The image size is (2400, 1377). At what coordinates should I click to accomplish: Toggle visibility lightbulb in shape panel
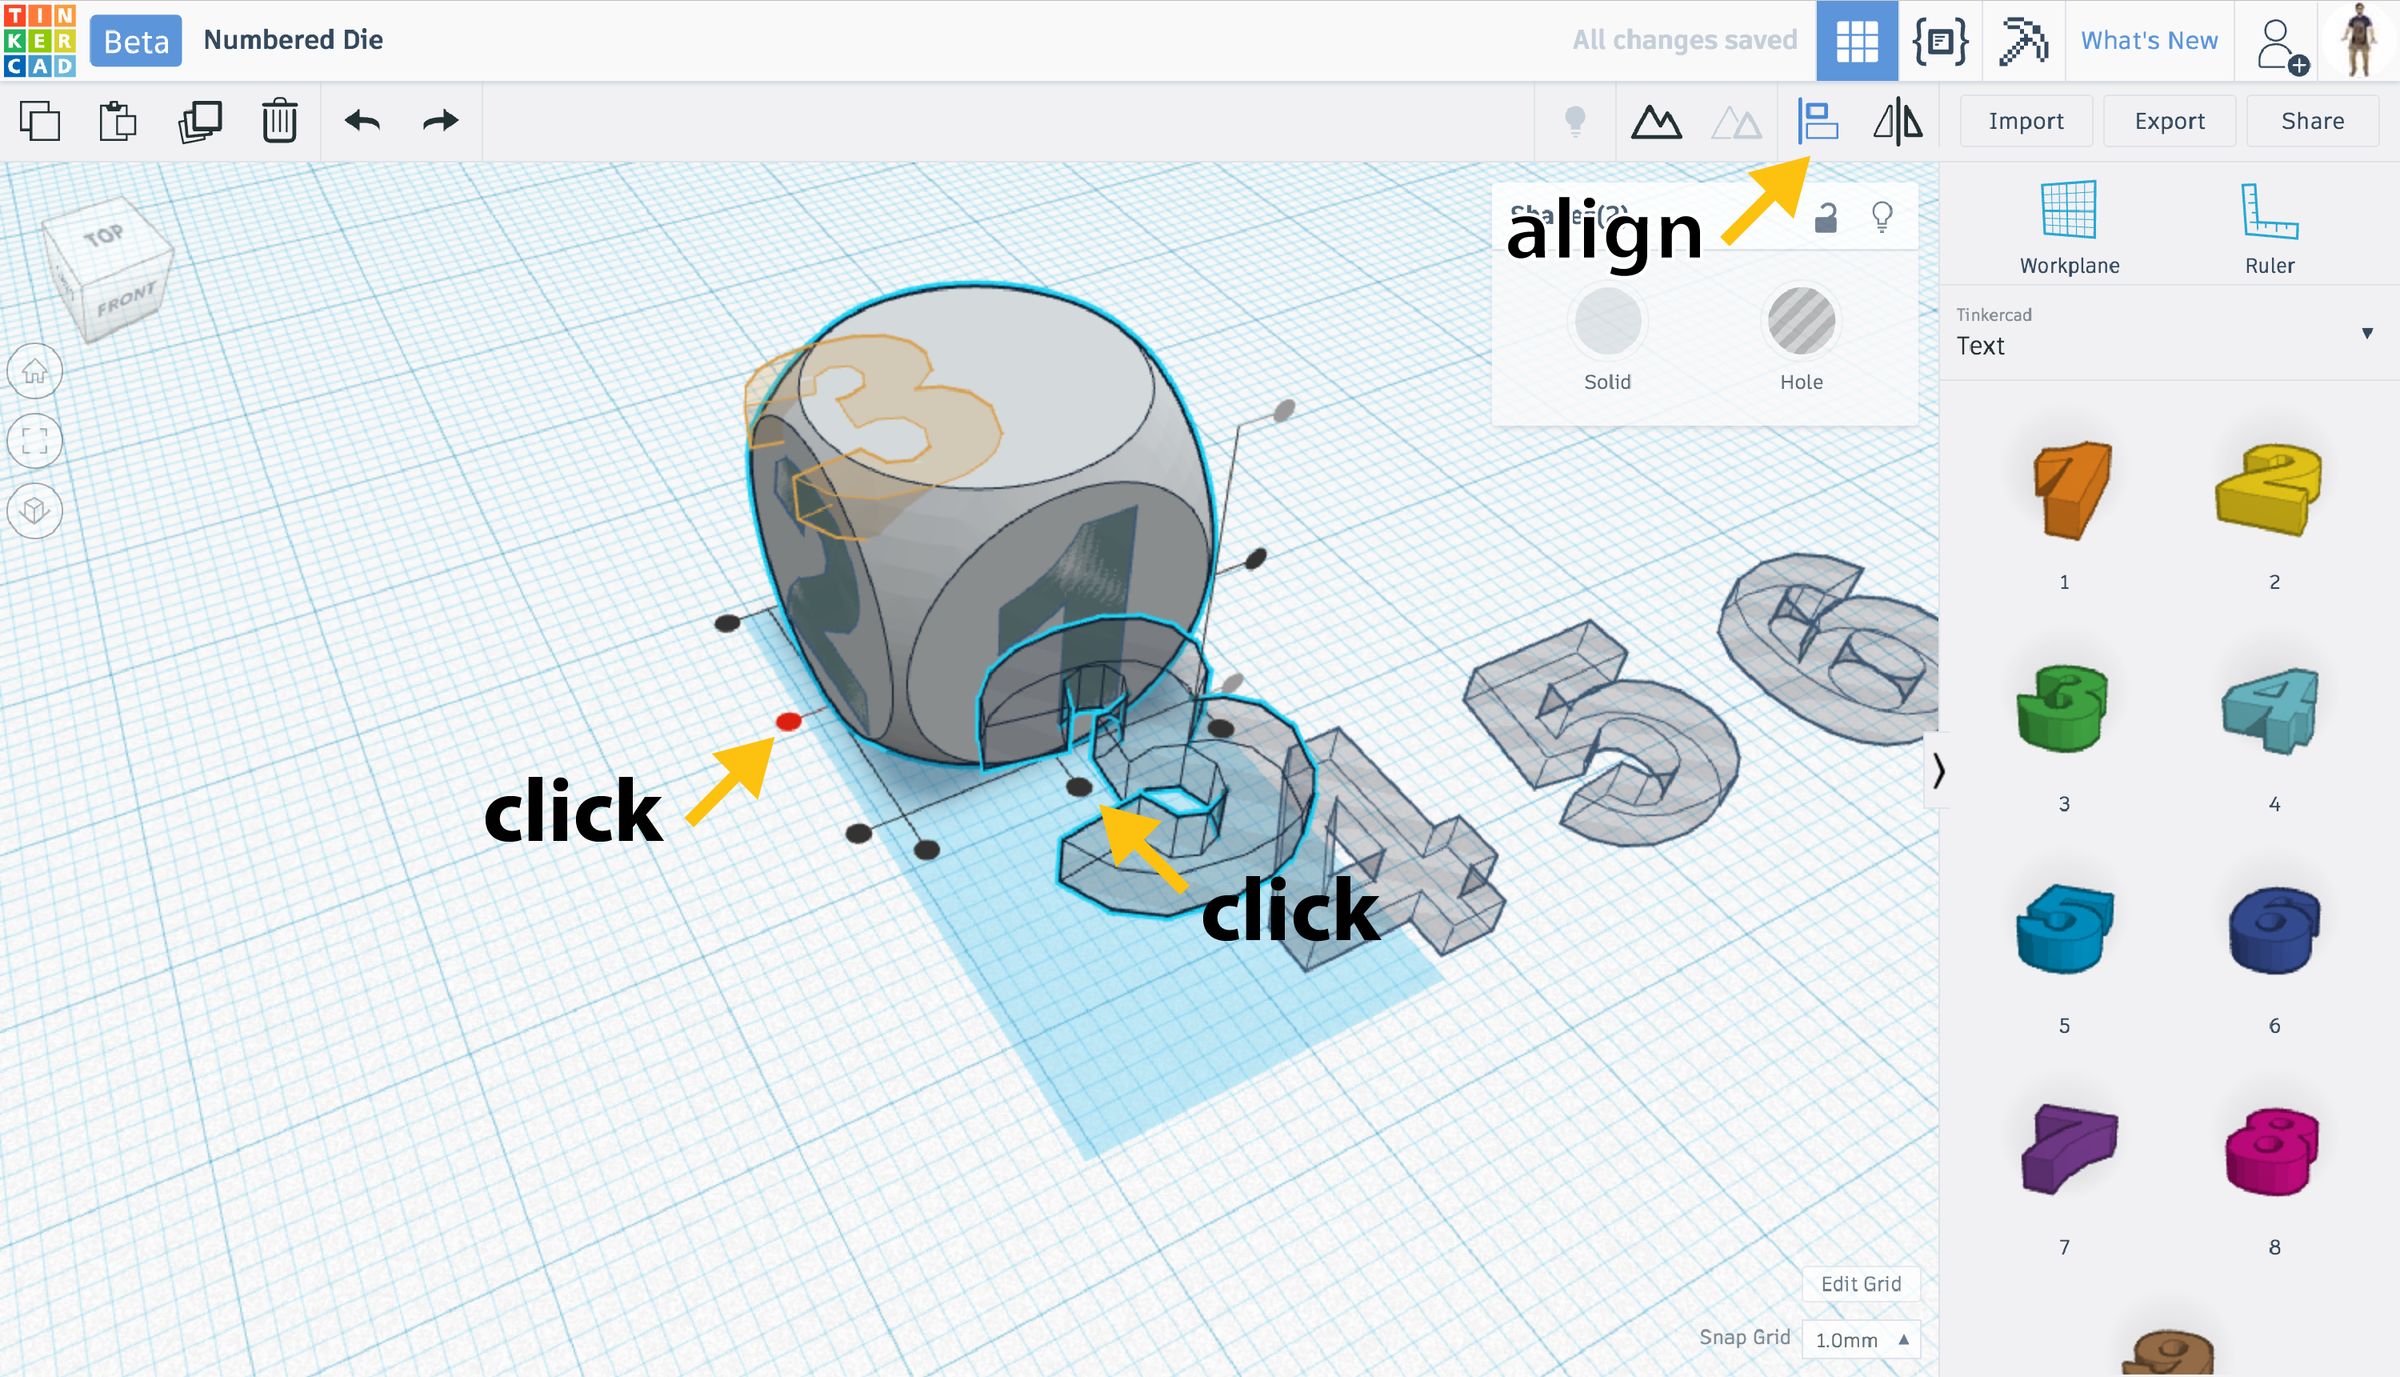point(1882,217)
